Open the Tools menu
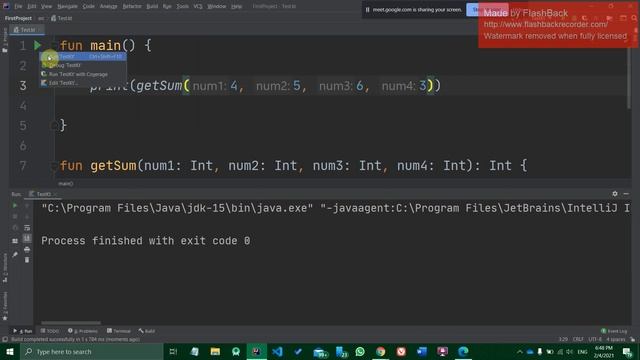640x360 pixels. tap(182, 6)
